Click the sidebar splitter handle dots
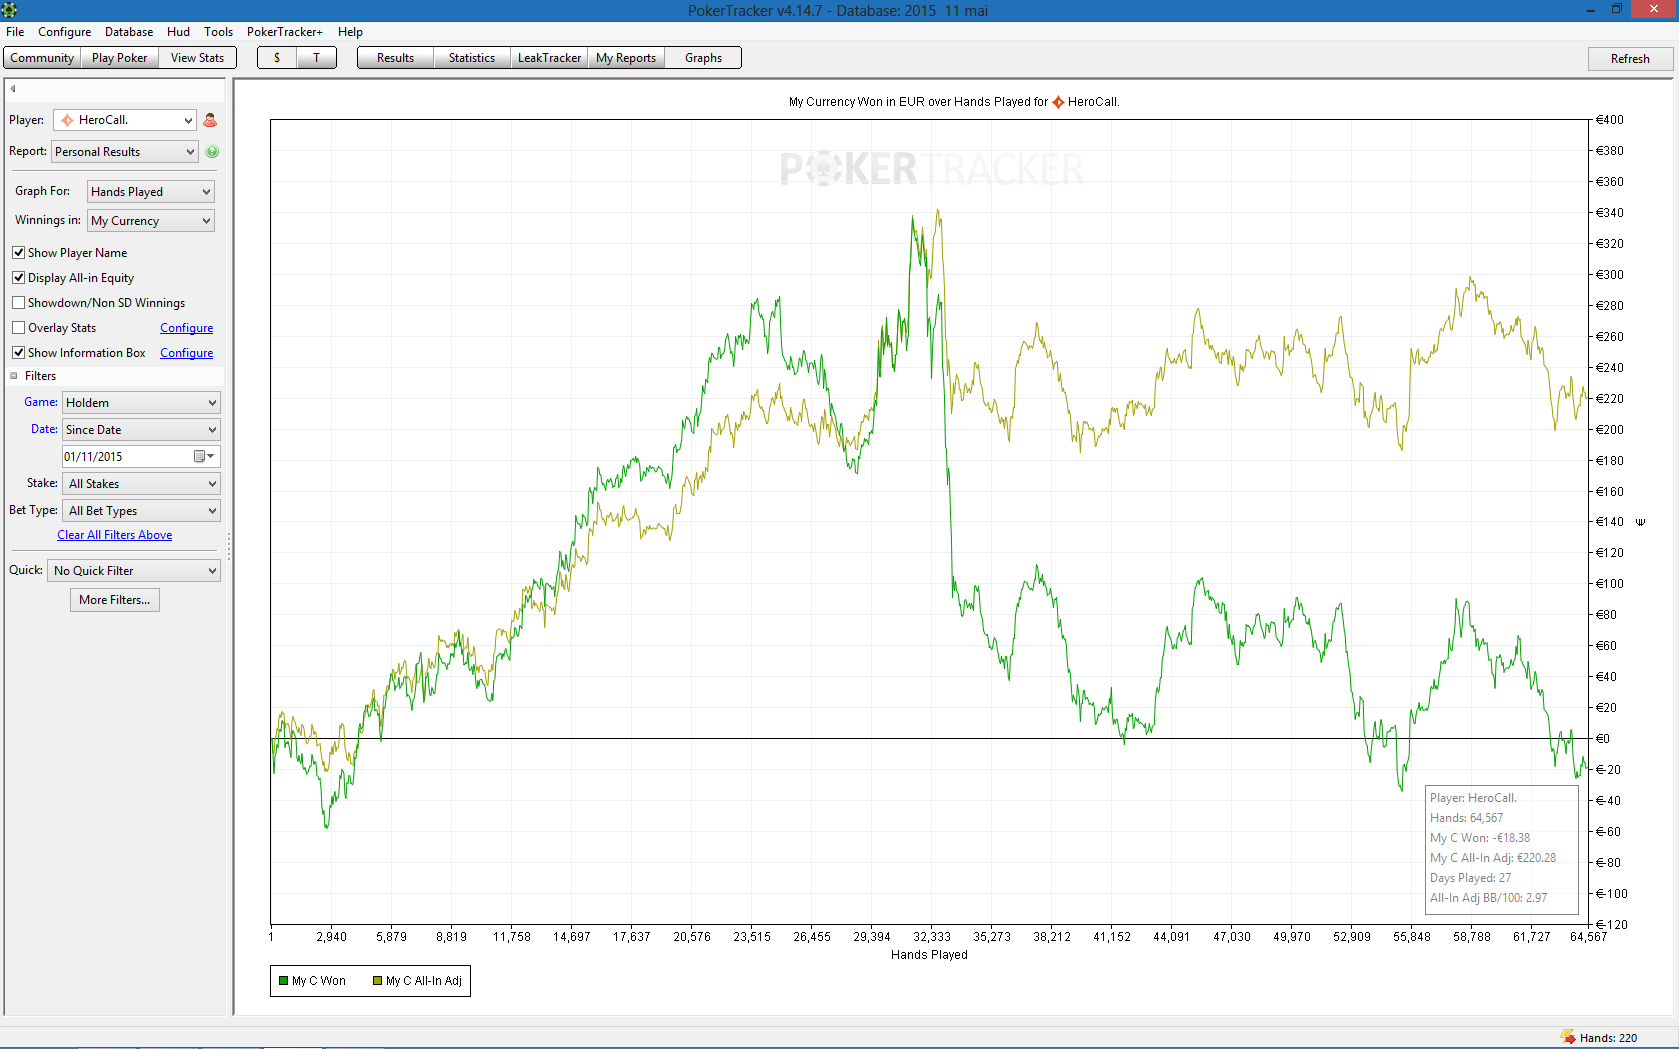 (229, 546)
